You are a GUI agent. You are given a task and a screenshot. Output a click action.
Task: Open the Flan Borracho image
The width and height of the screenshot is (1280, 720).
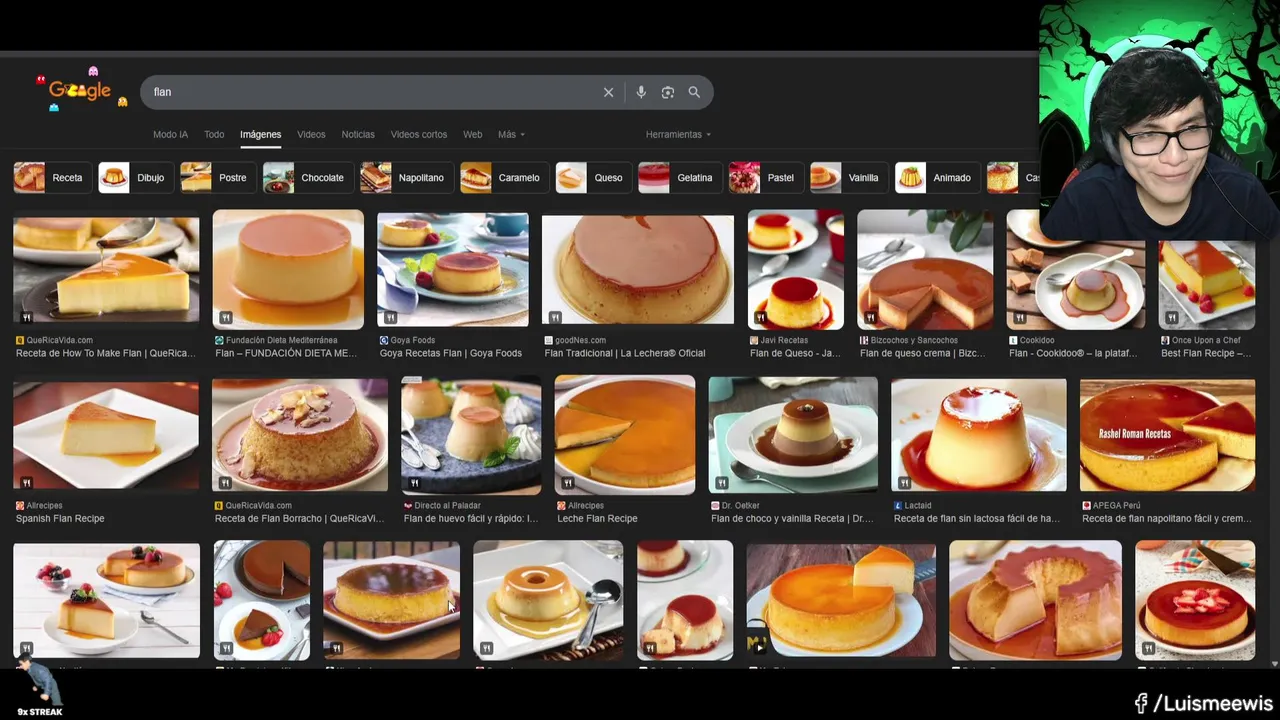click(300, 436)
